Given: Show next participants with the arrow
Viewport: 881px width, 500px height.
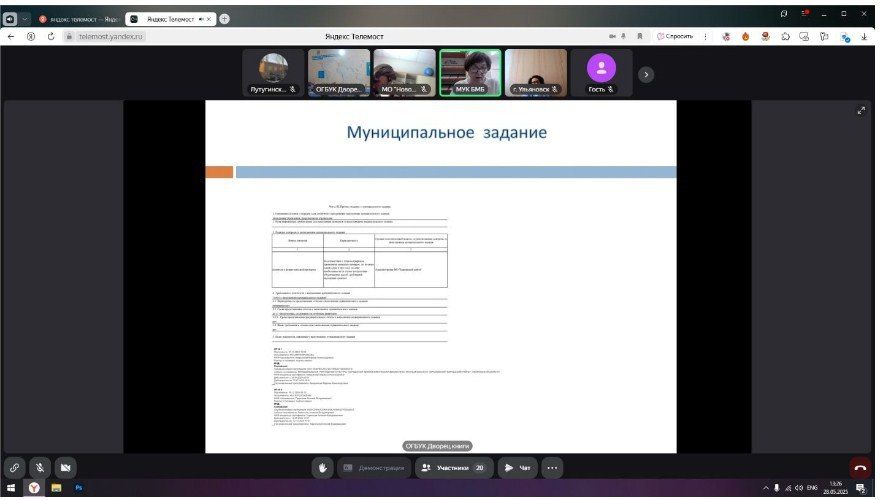Looking at the screenshot, I should click(x=646, y=74).
